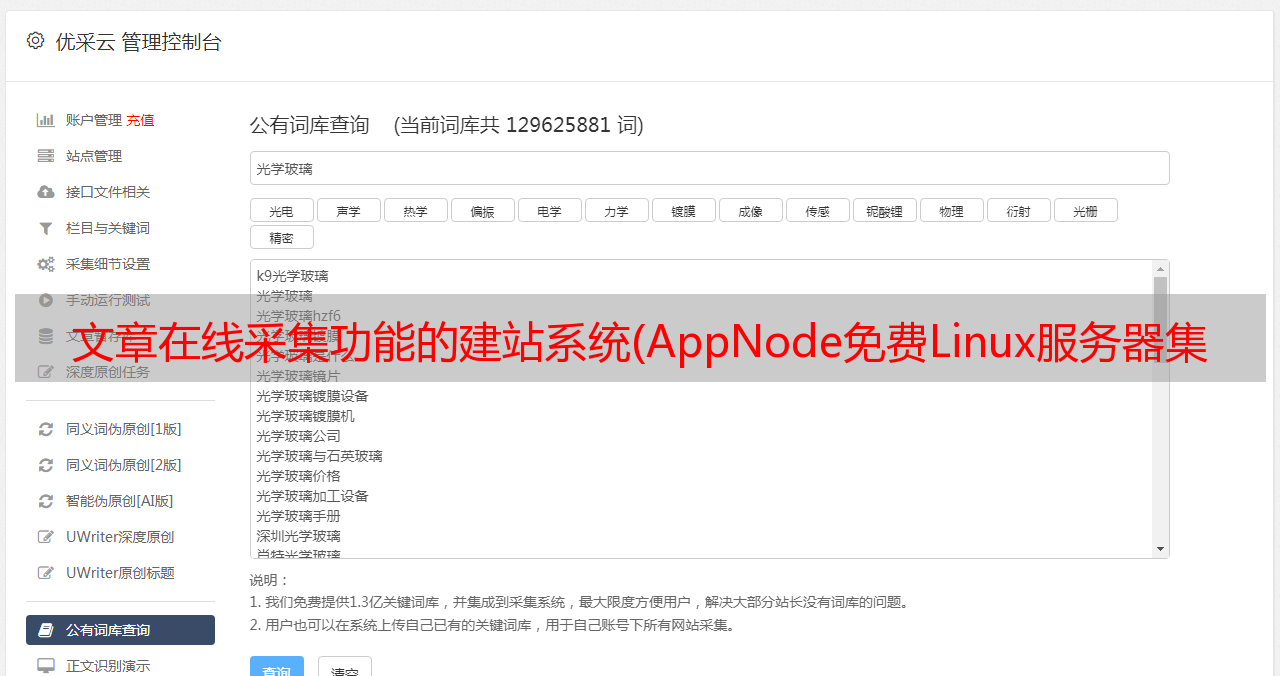Select the 精密 tag button

point(281,237)
